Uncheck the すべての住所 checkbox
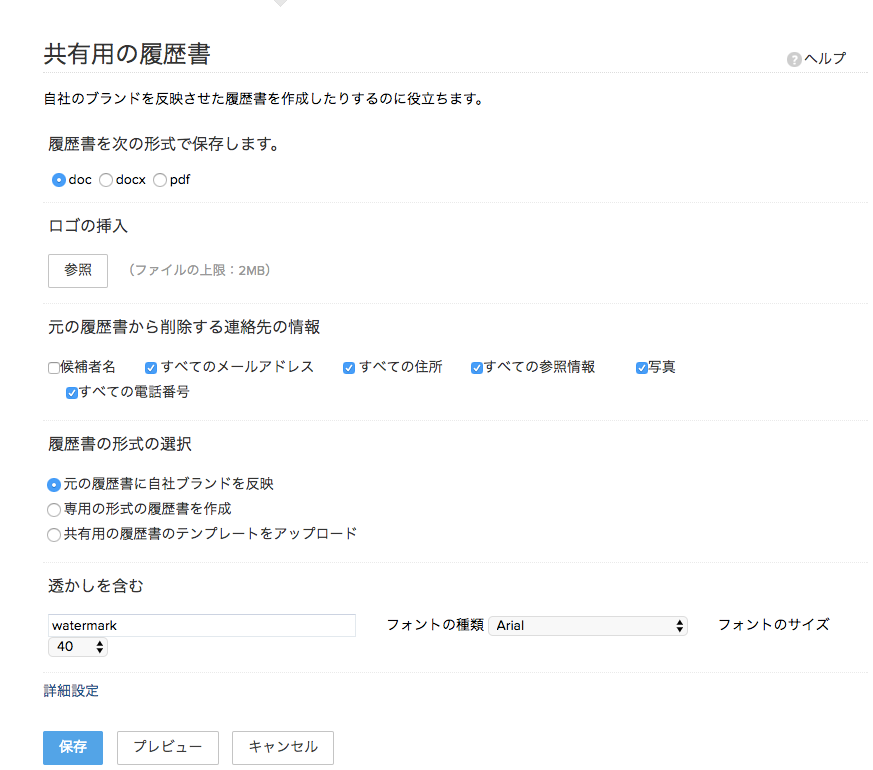 click(349, 367)
